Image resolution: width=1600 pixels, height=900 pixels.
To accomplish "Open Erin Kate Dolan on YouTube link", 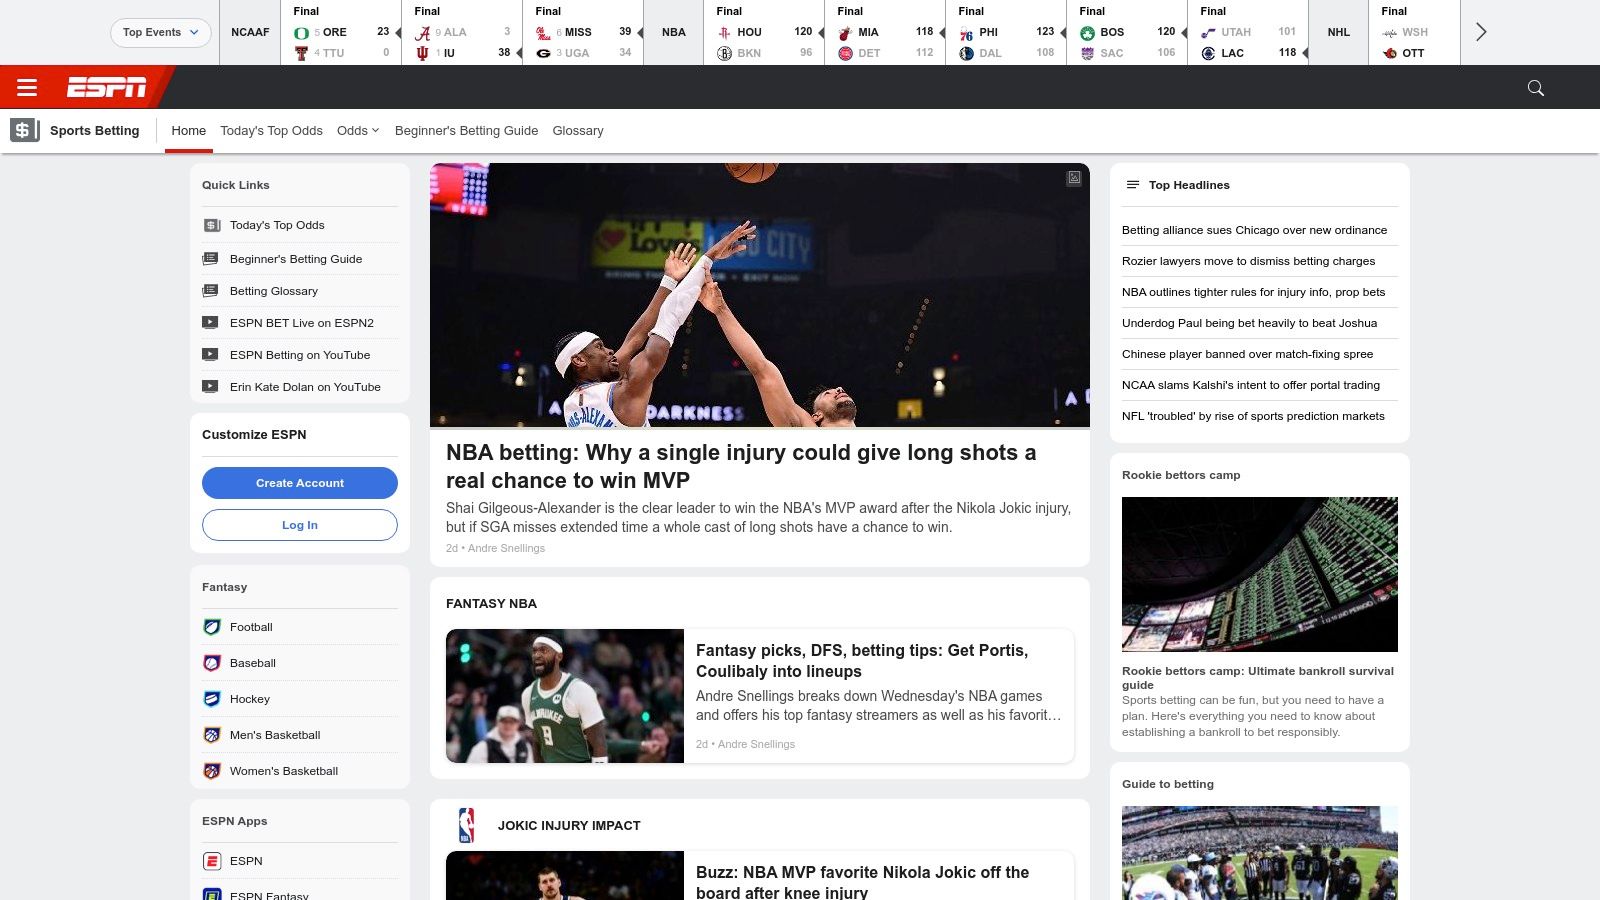I will pyautogui.click(x=305, y=387).
